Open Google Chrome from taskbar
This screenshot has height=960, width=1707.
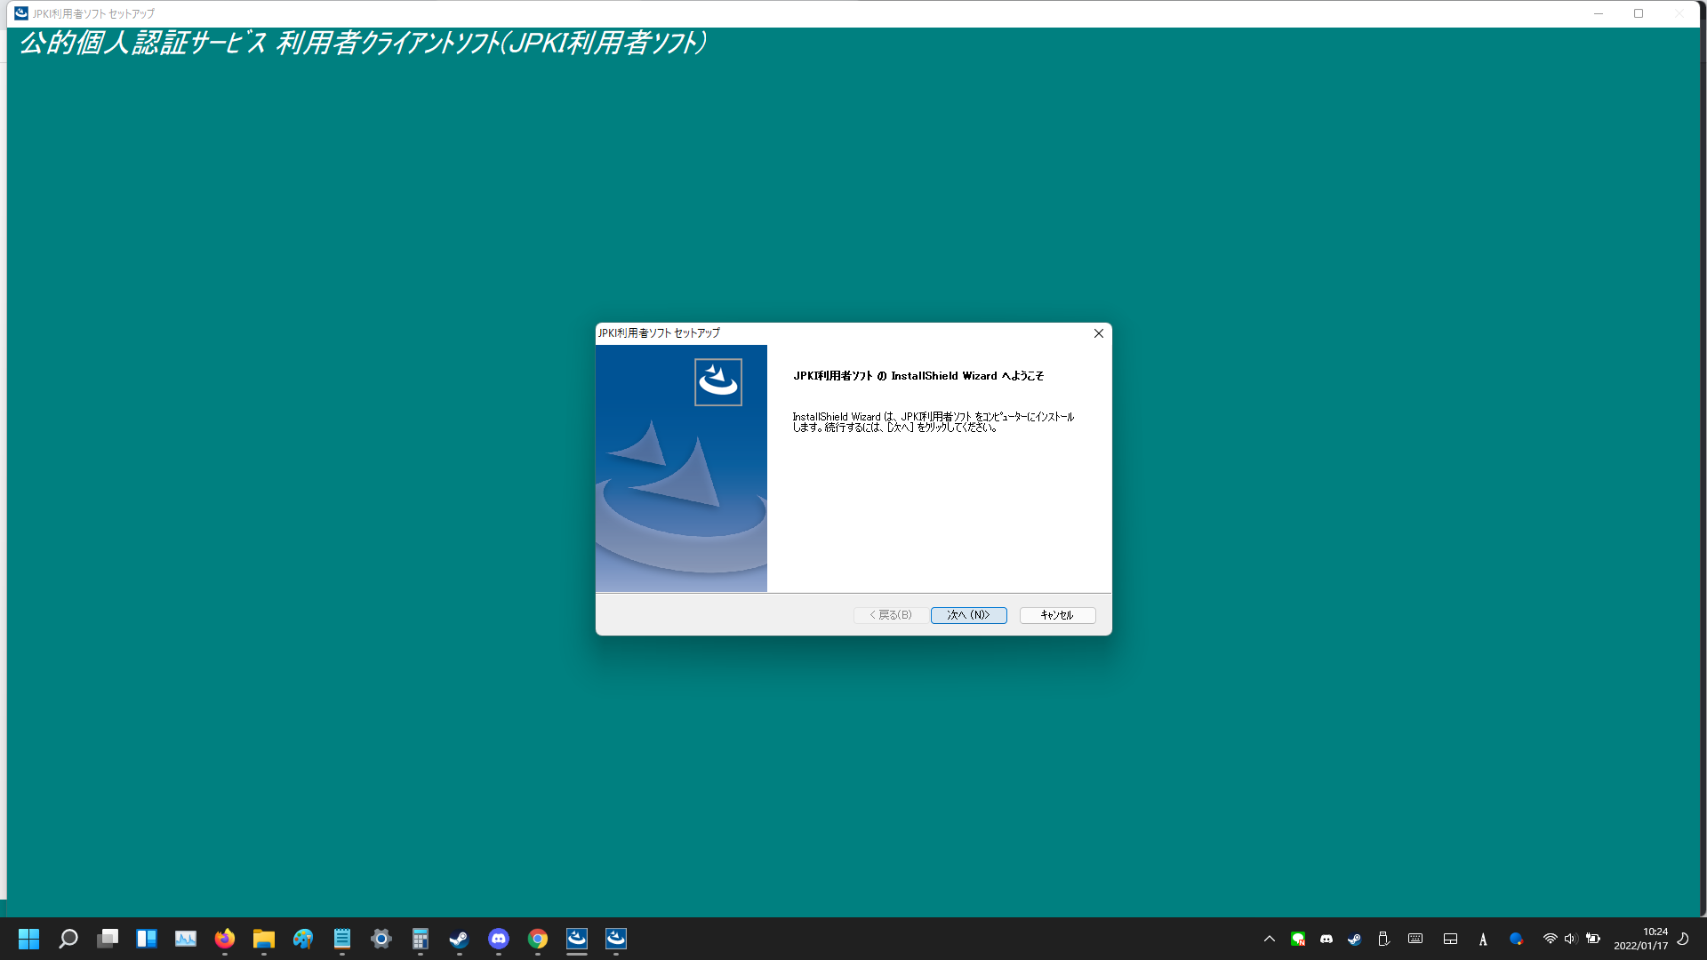(538, 939)
